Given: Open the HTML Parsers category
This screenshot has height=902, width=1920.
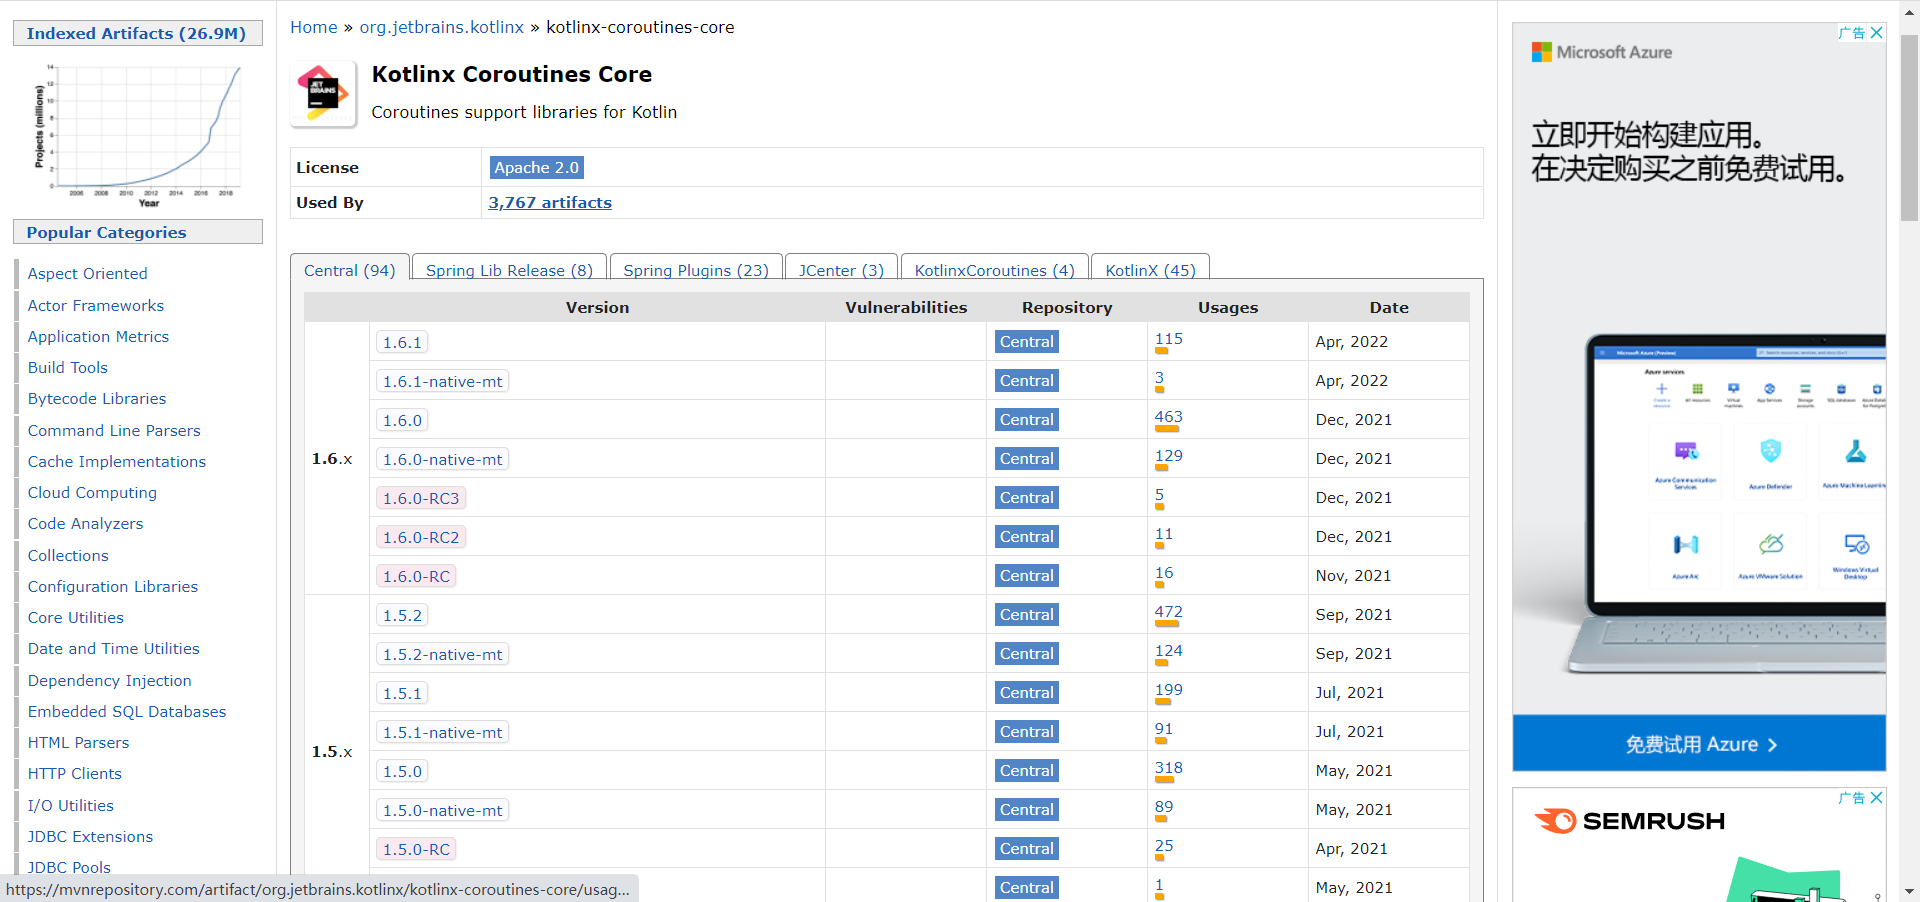Looking at the screenshot, I should [78, 743].
